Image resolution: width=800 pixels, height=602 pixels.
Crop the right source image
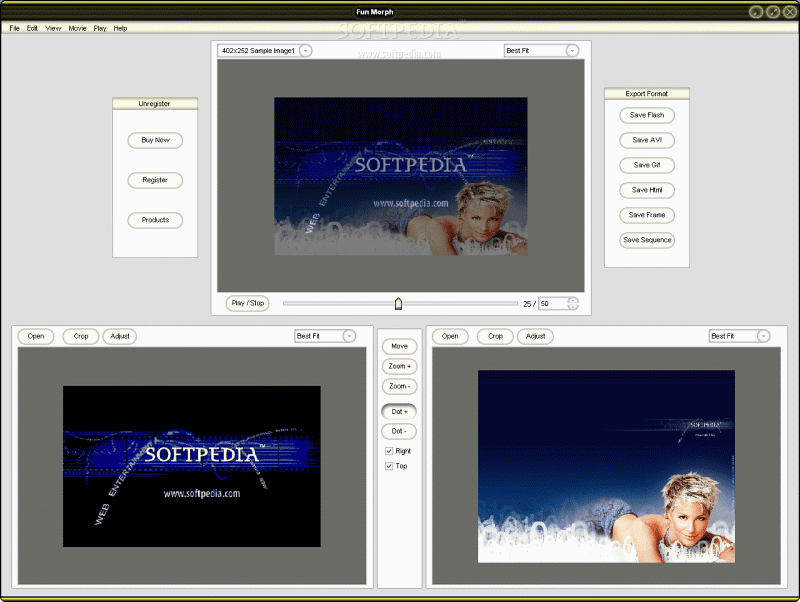[x=495, y=337]
